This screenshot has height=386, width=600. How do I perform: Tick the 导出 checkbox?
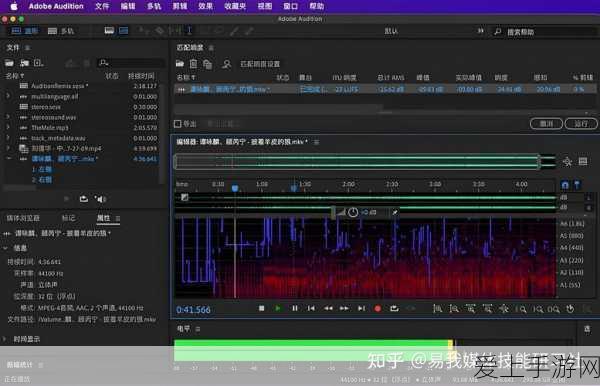pyautogui.click(x=178, y=124)
